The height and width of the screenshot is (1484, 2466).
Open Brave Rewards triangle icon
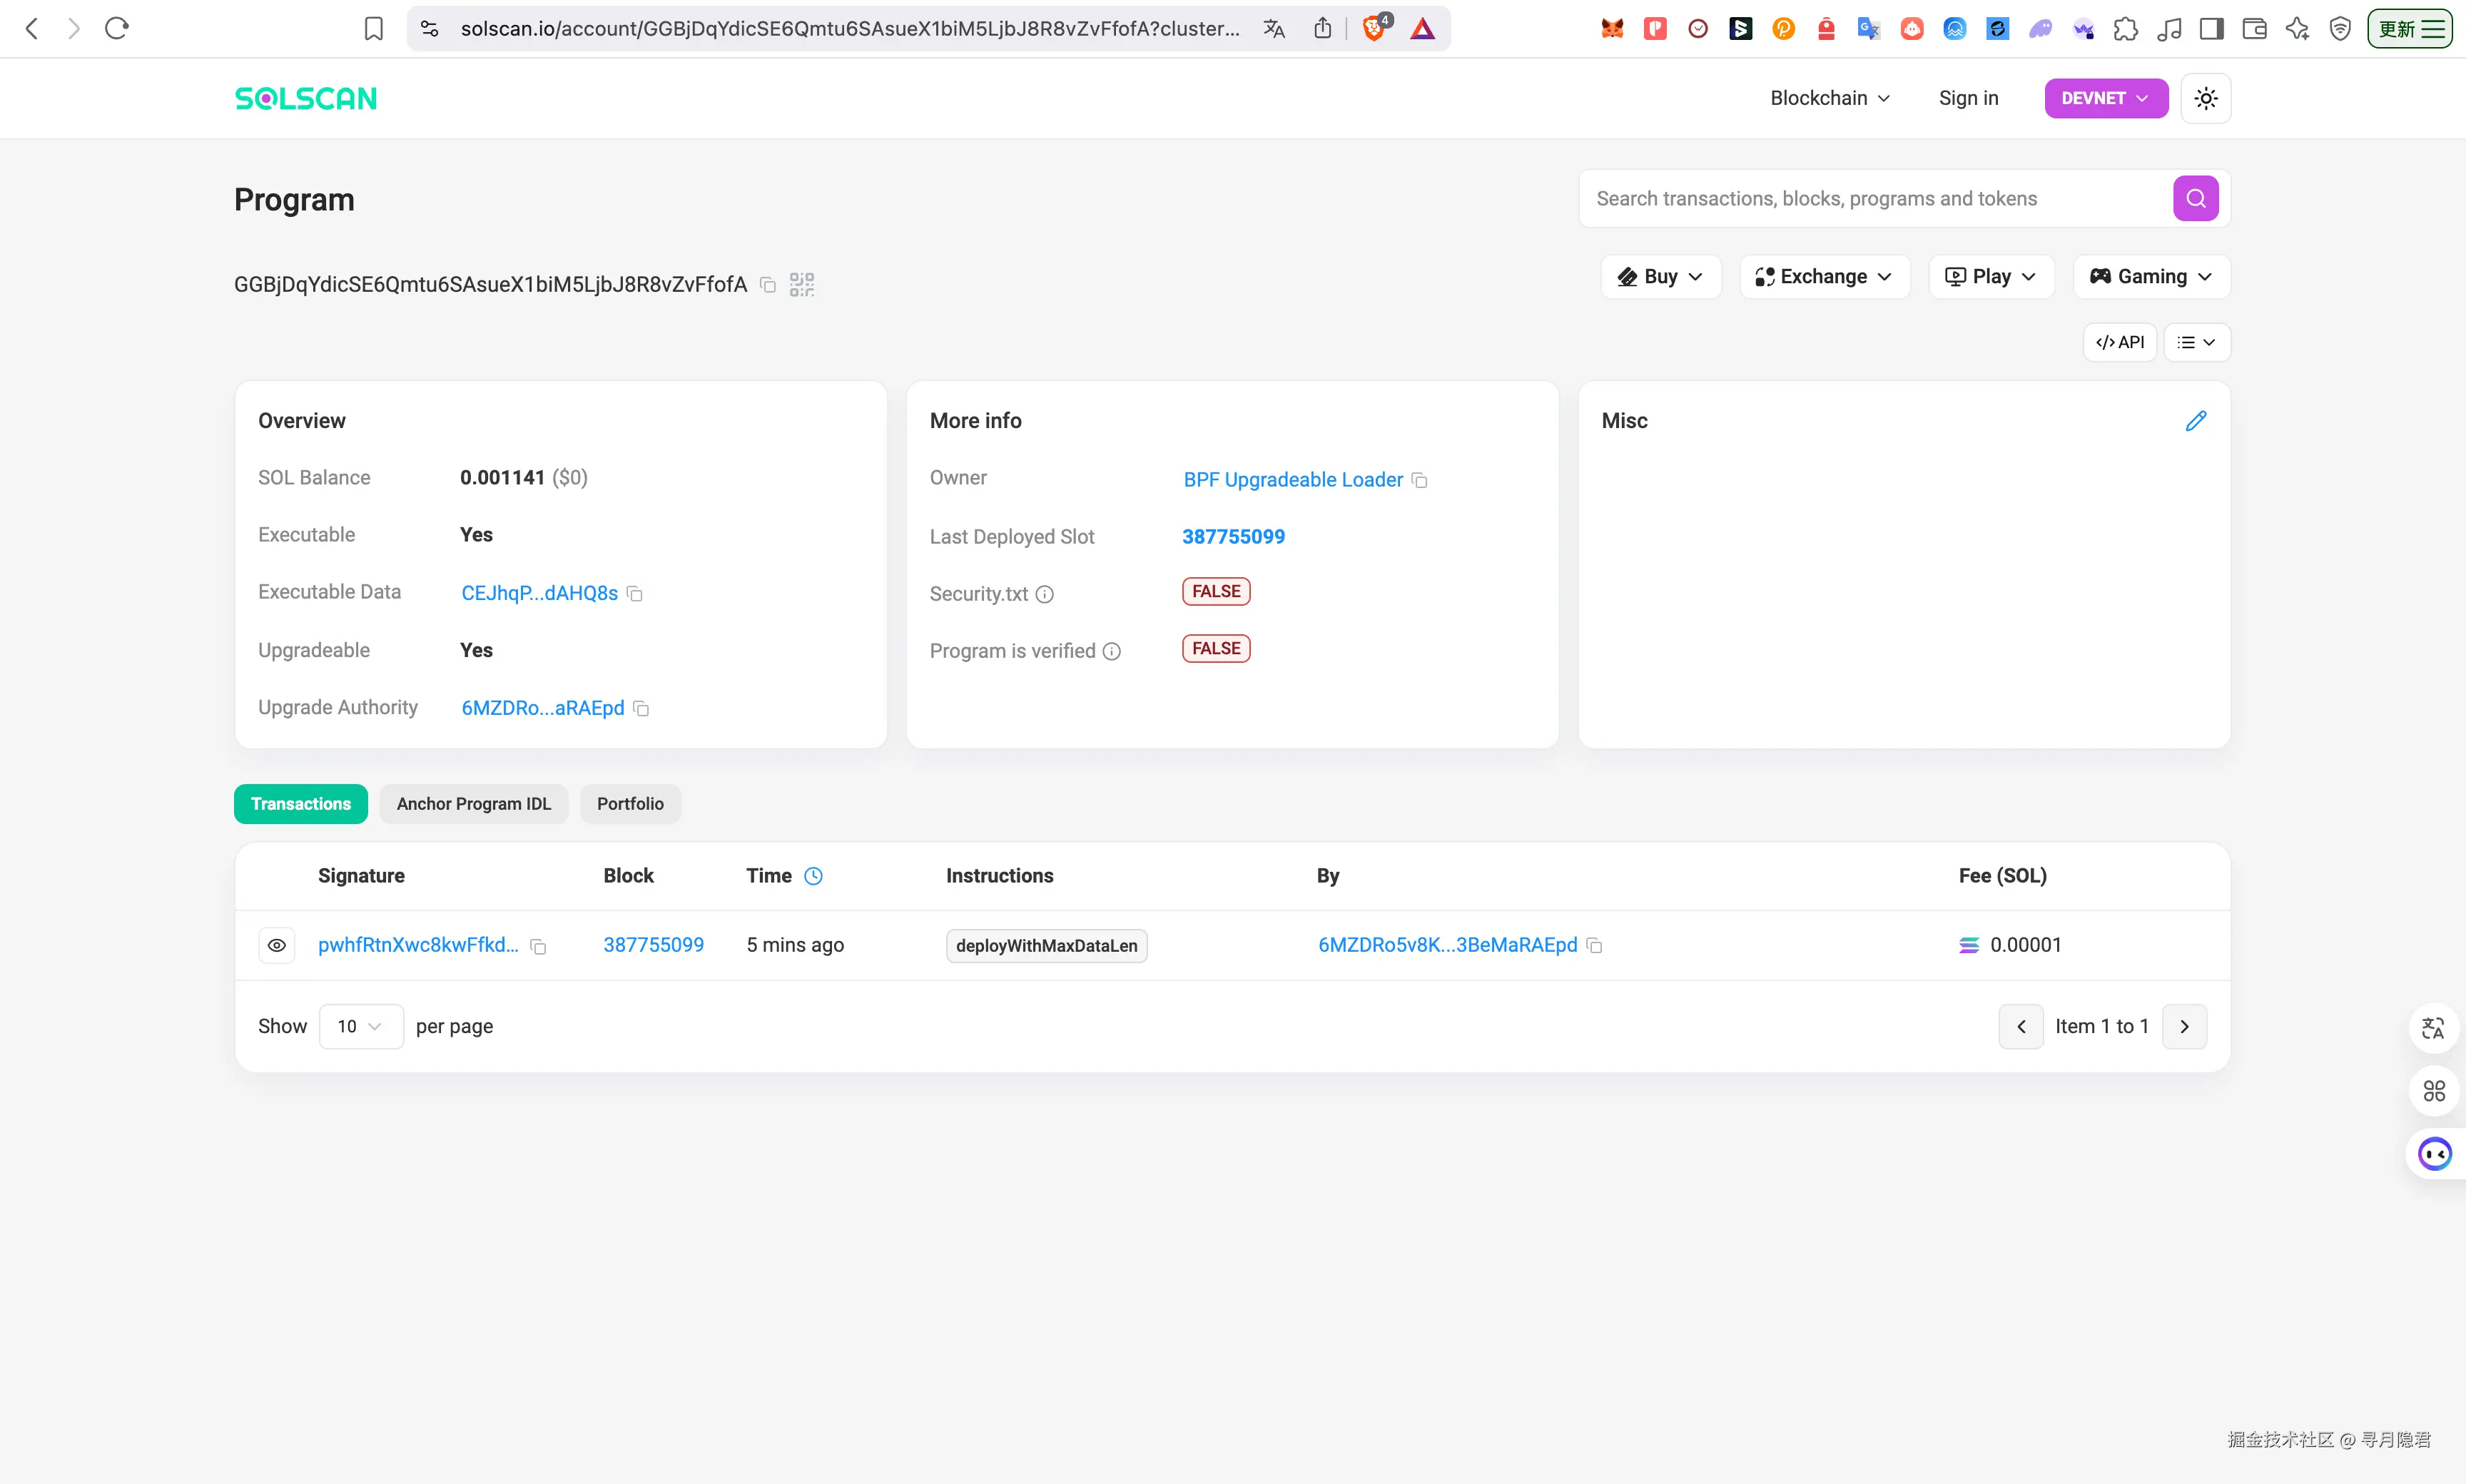pyautogui.click(x=1422, y=29)
